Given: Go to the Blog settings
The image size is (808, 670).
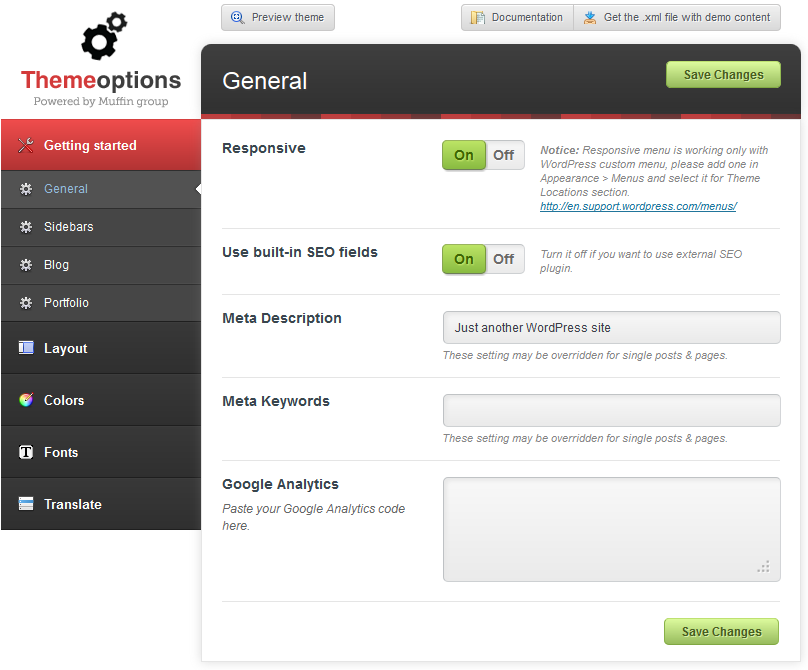Looking at the screenshot, I should pyautogui.click(x=101, y=265).
